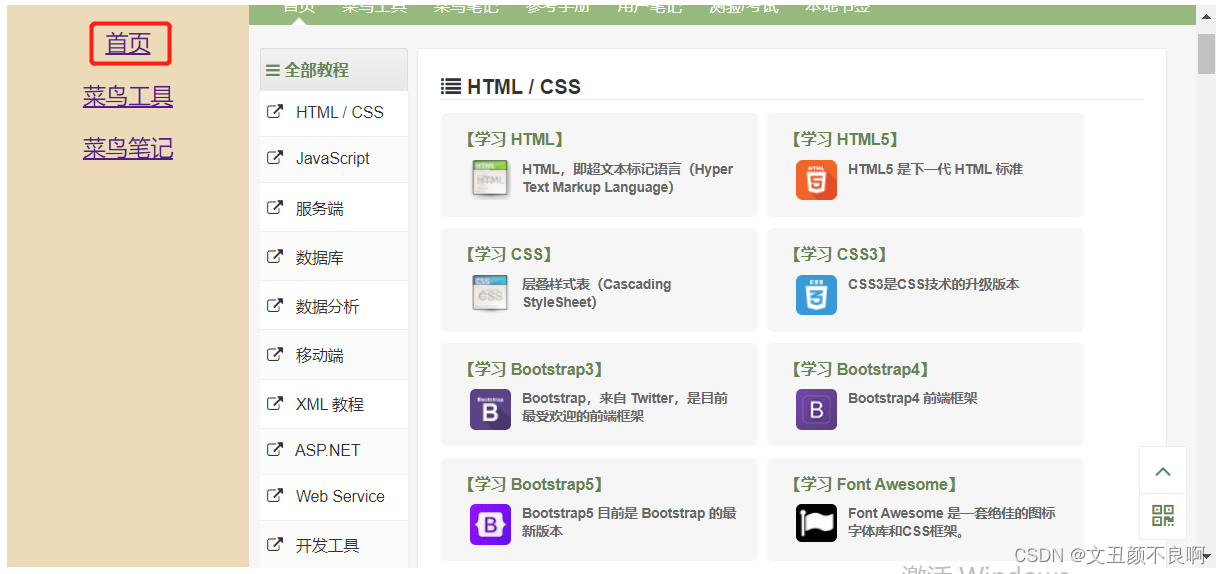Click external-link icon beside ASP.NET
The width and height of the screenshot is (1221, 574).
click(x=274, y=450)
